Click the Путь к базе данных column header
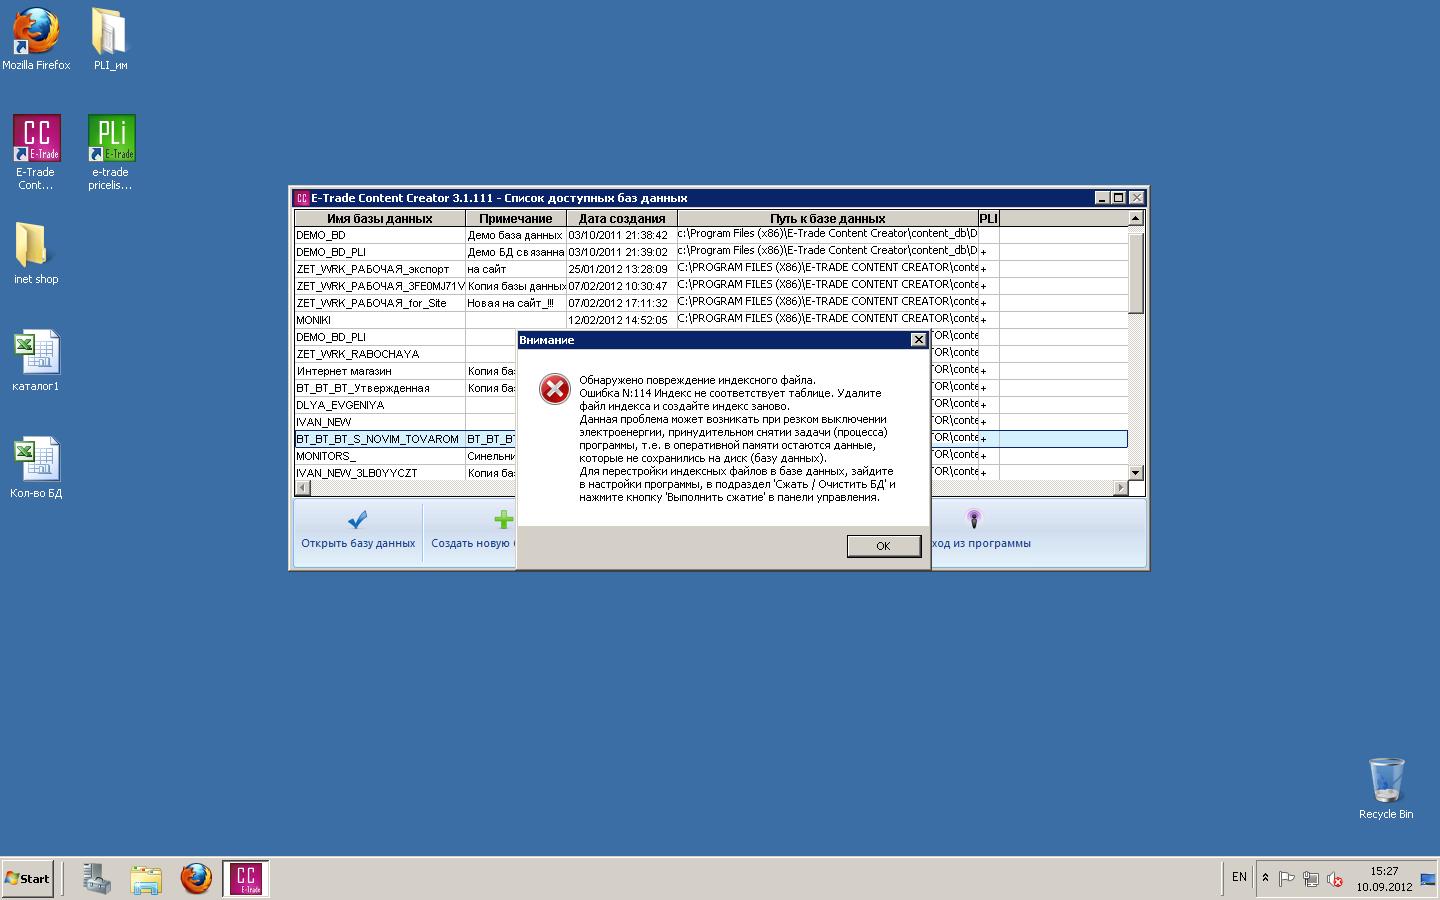The height and width of the screenshot is (900, 1440). pyautogui.click(x=828, y=218)
